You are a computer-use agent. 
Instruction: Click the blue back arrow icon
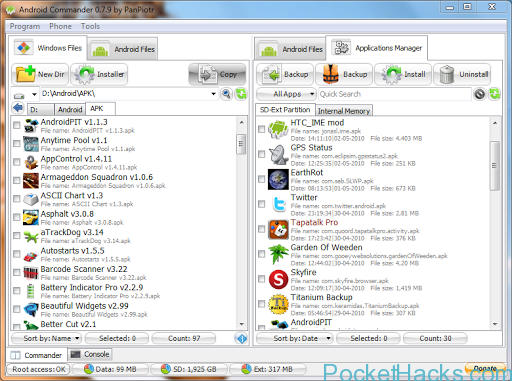(x=18, y=108)
